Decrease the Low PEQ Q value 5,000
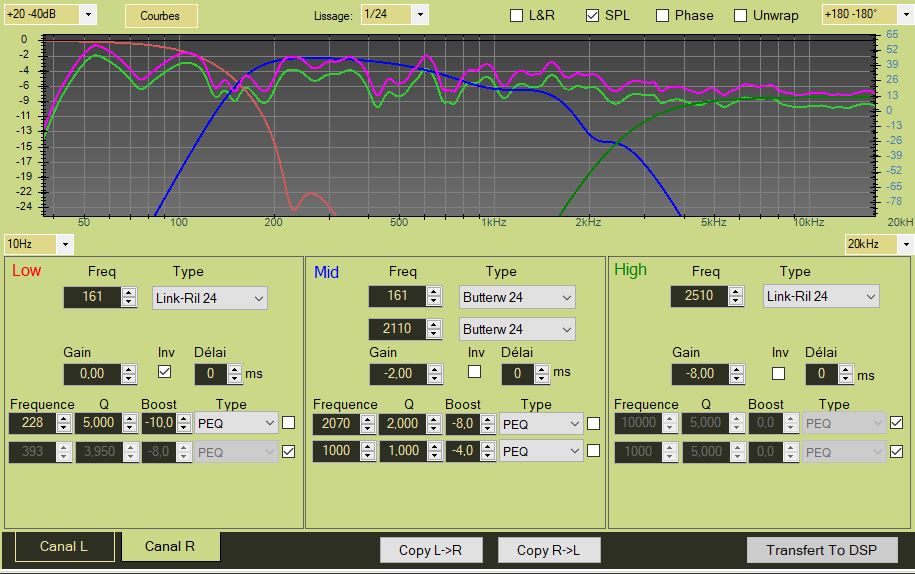This screenshot has width=915, height=574. pos(131,427)
